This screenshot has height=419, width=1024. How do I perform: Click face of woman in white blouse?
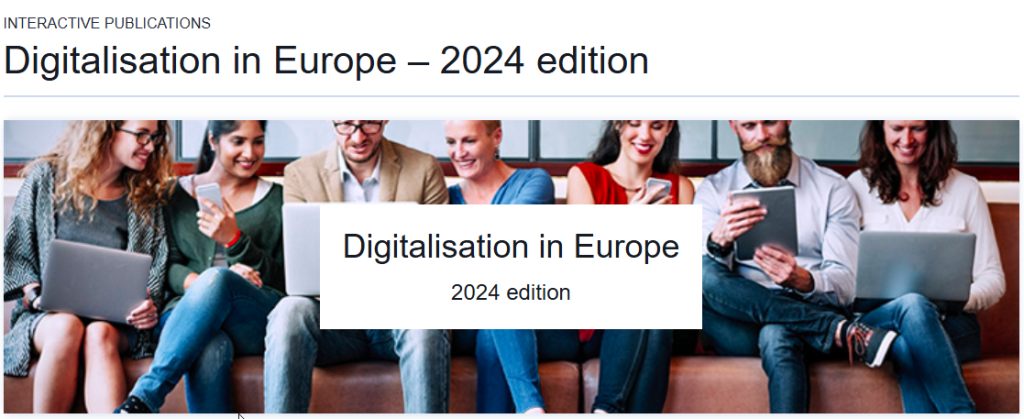click(x=906, y=140)
